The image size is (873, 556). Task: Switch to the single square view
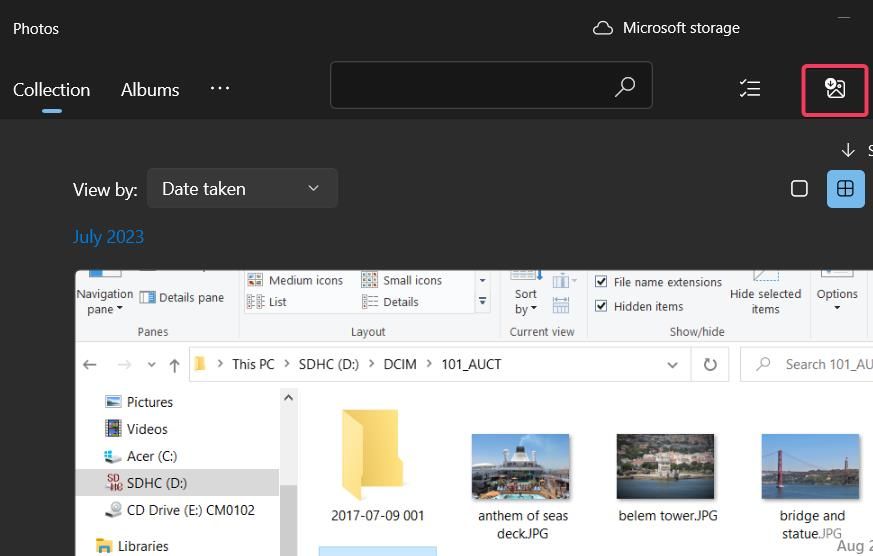click(x=799, y=188)
